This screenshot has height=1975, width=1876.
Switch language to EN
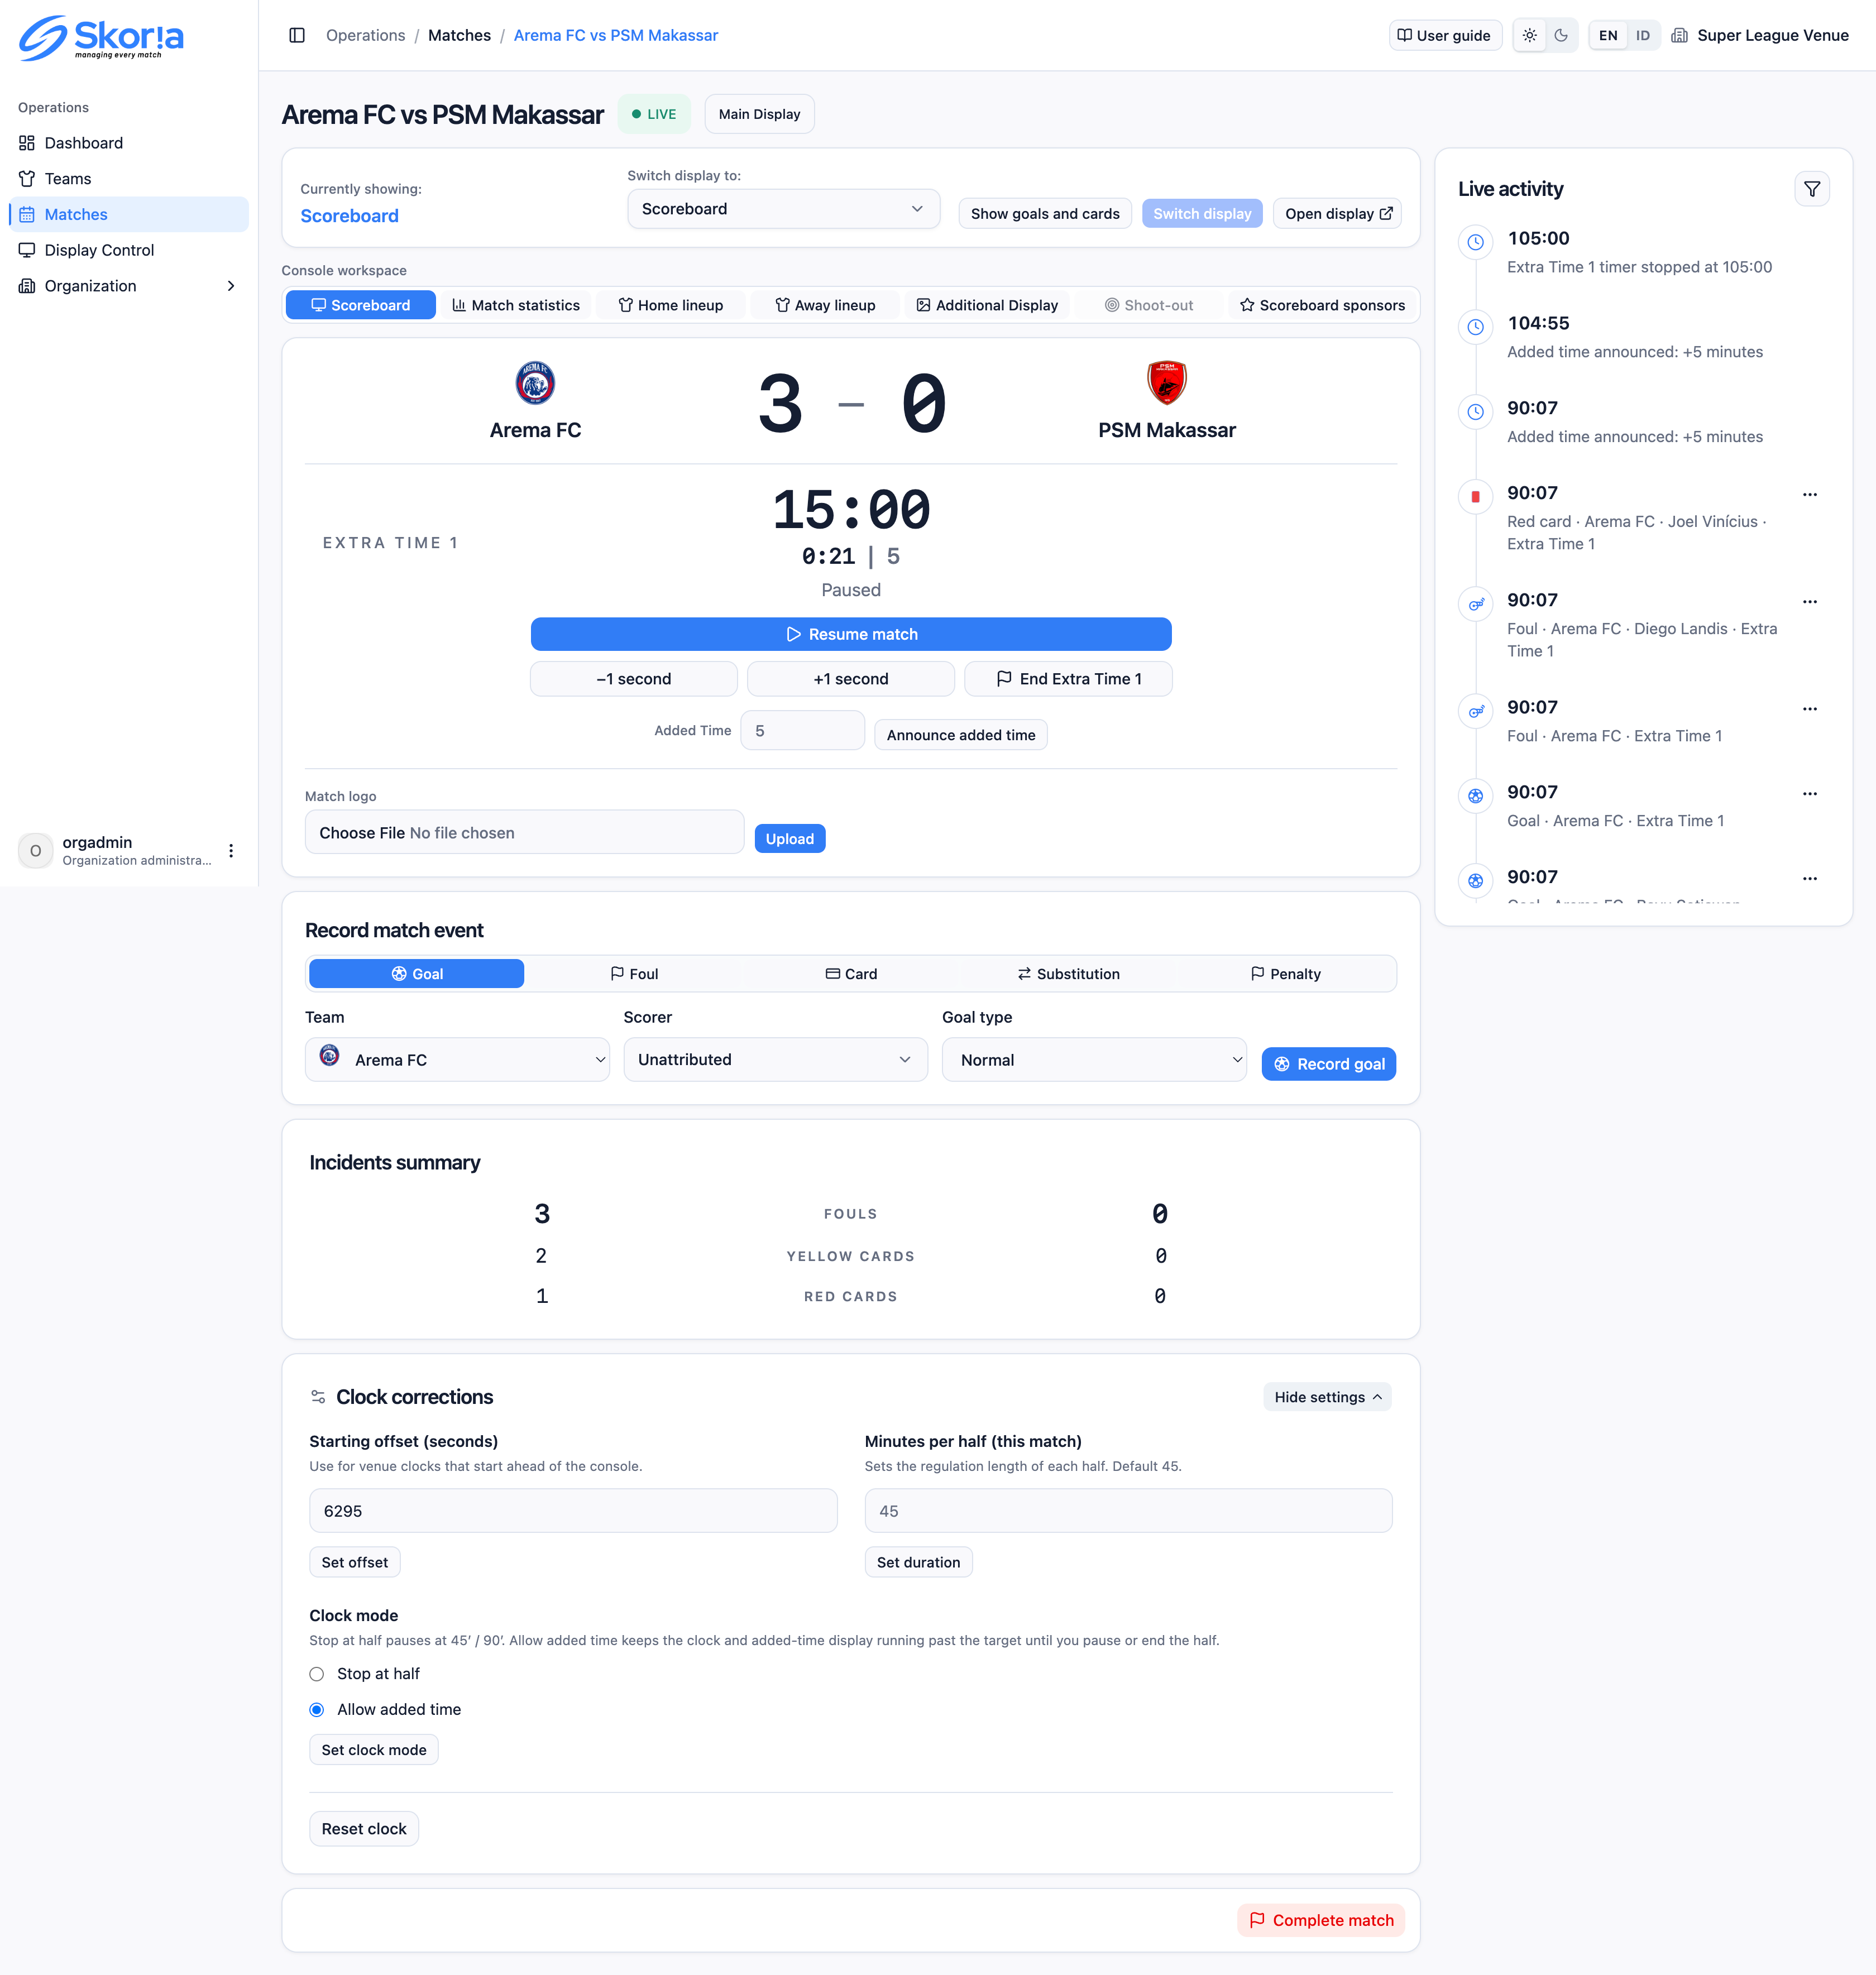pos(1607,35)
